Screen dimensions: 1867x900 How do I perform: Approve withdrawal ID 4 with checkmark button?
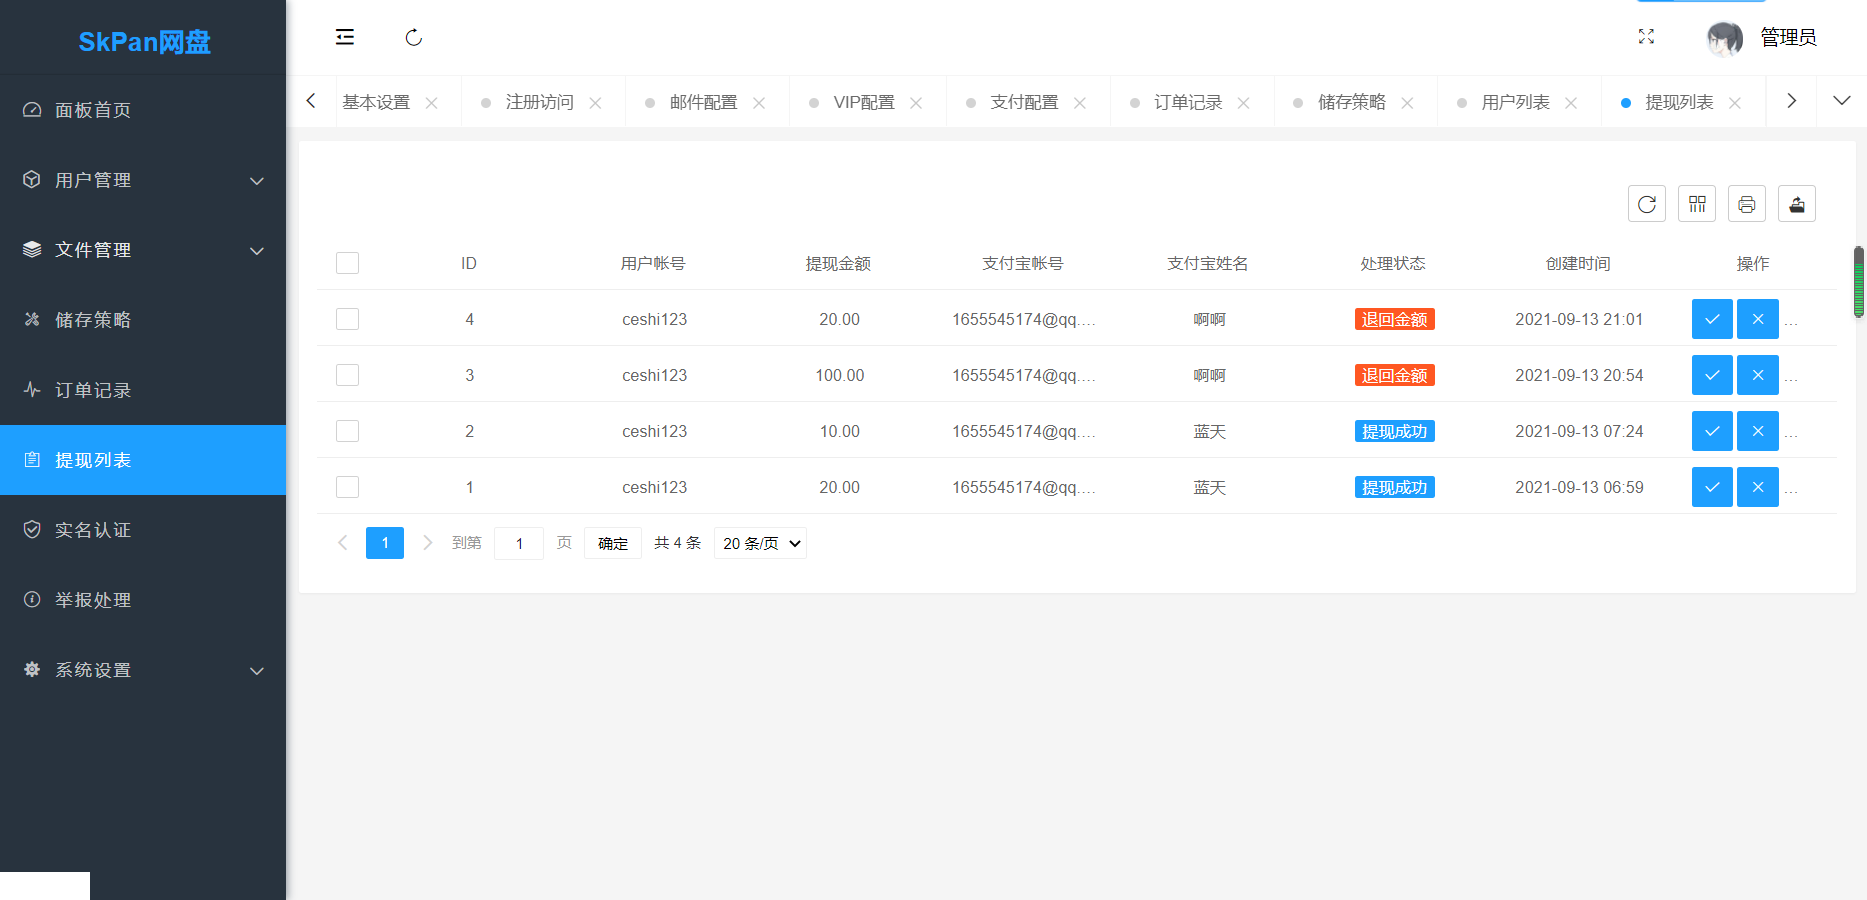tap(1711, 319)
